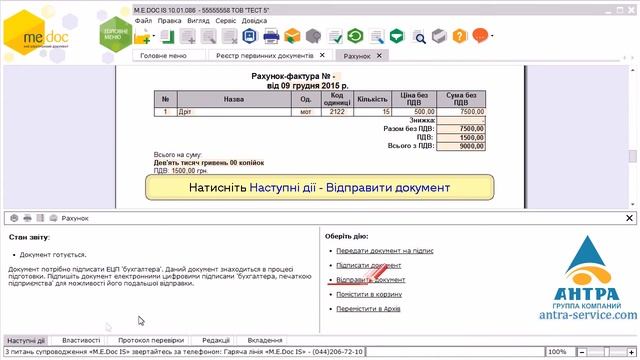Click Відправити документ link
This screenshot has width=640, height=360.
[371, 280]
